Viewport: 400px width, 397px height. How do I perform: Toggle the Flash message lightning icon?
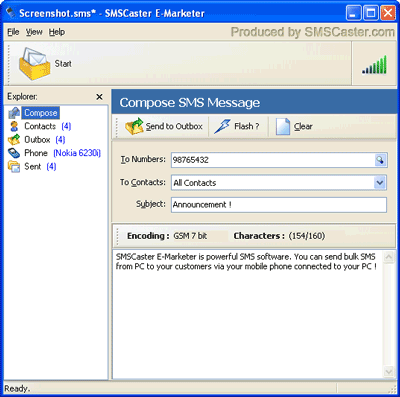point(222,126)
